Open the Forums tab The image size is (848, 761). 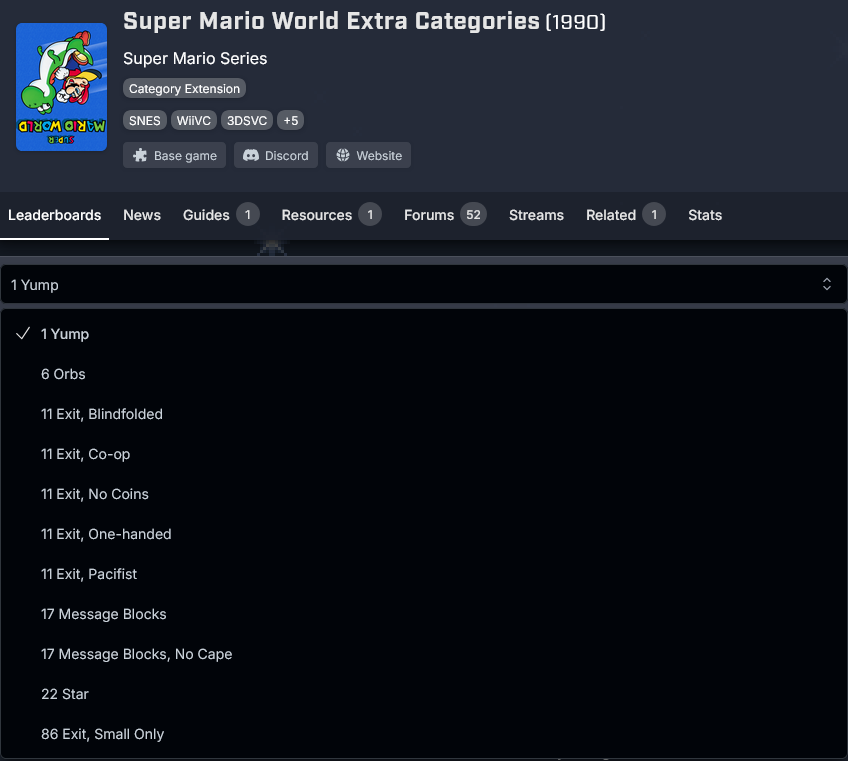445,215
